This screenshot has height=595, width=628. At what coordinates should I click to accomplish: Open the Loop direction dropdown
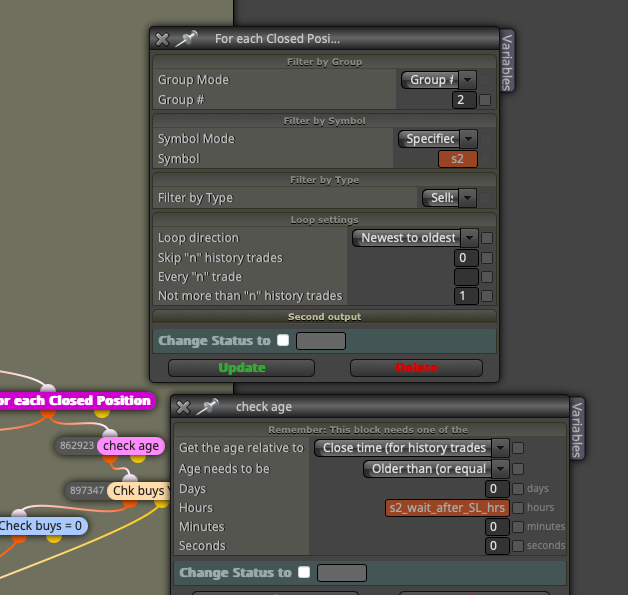point(415,238)
